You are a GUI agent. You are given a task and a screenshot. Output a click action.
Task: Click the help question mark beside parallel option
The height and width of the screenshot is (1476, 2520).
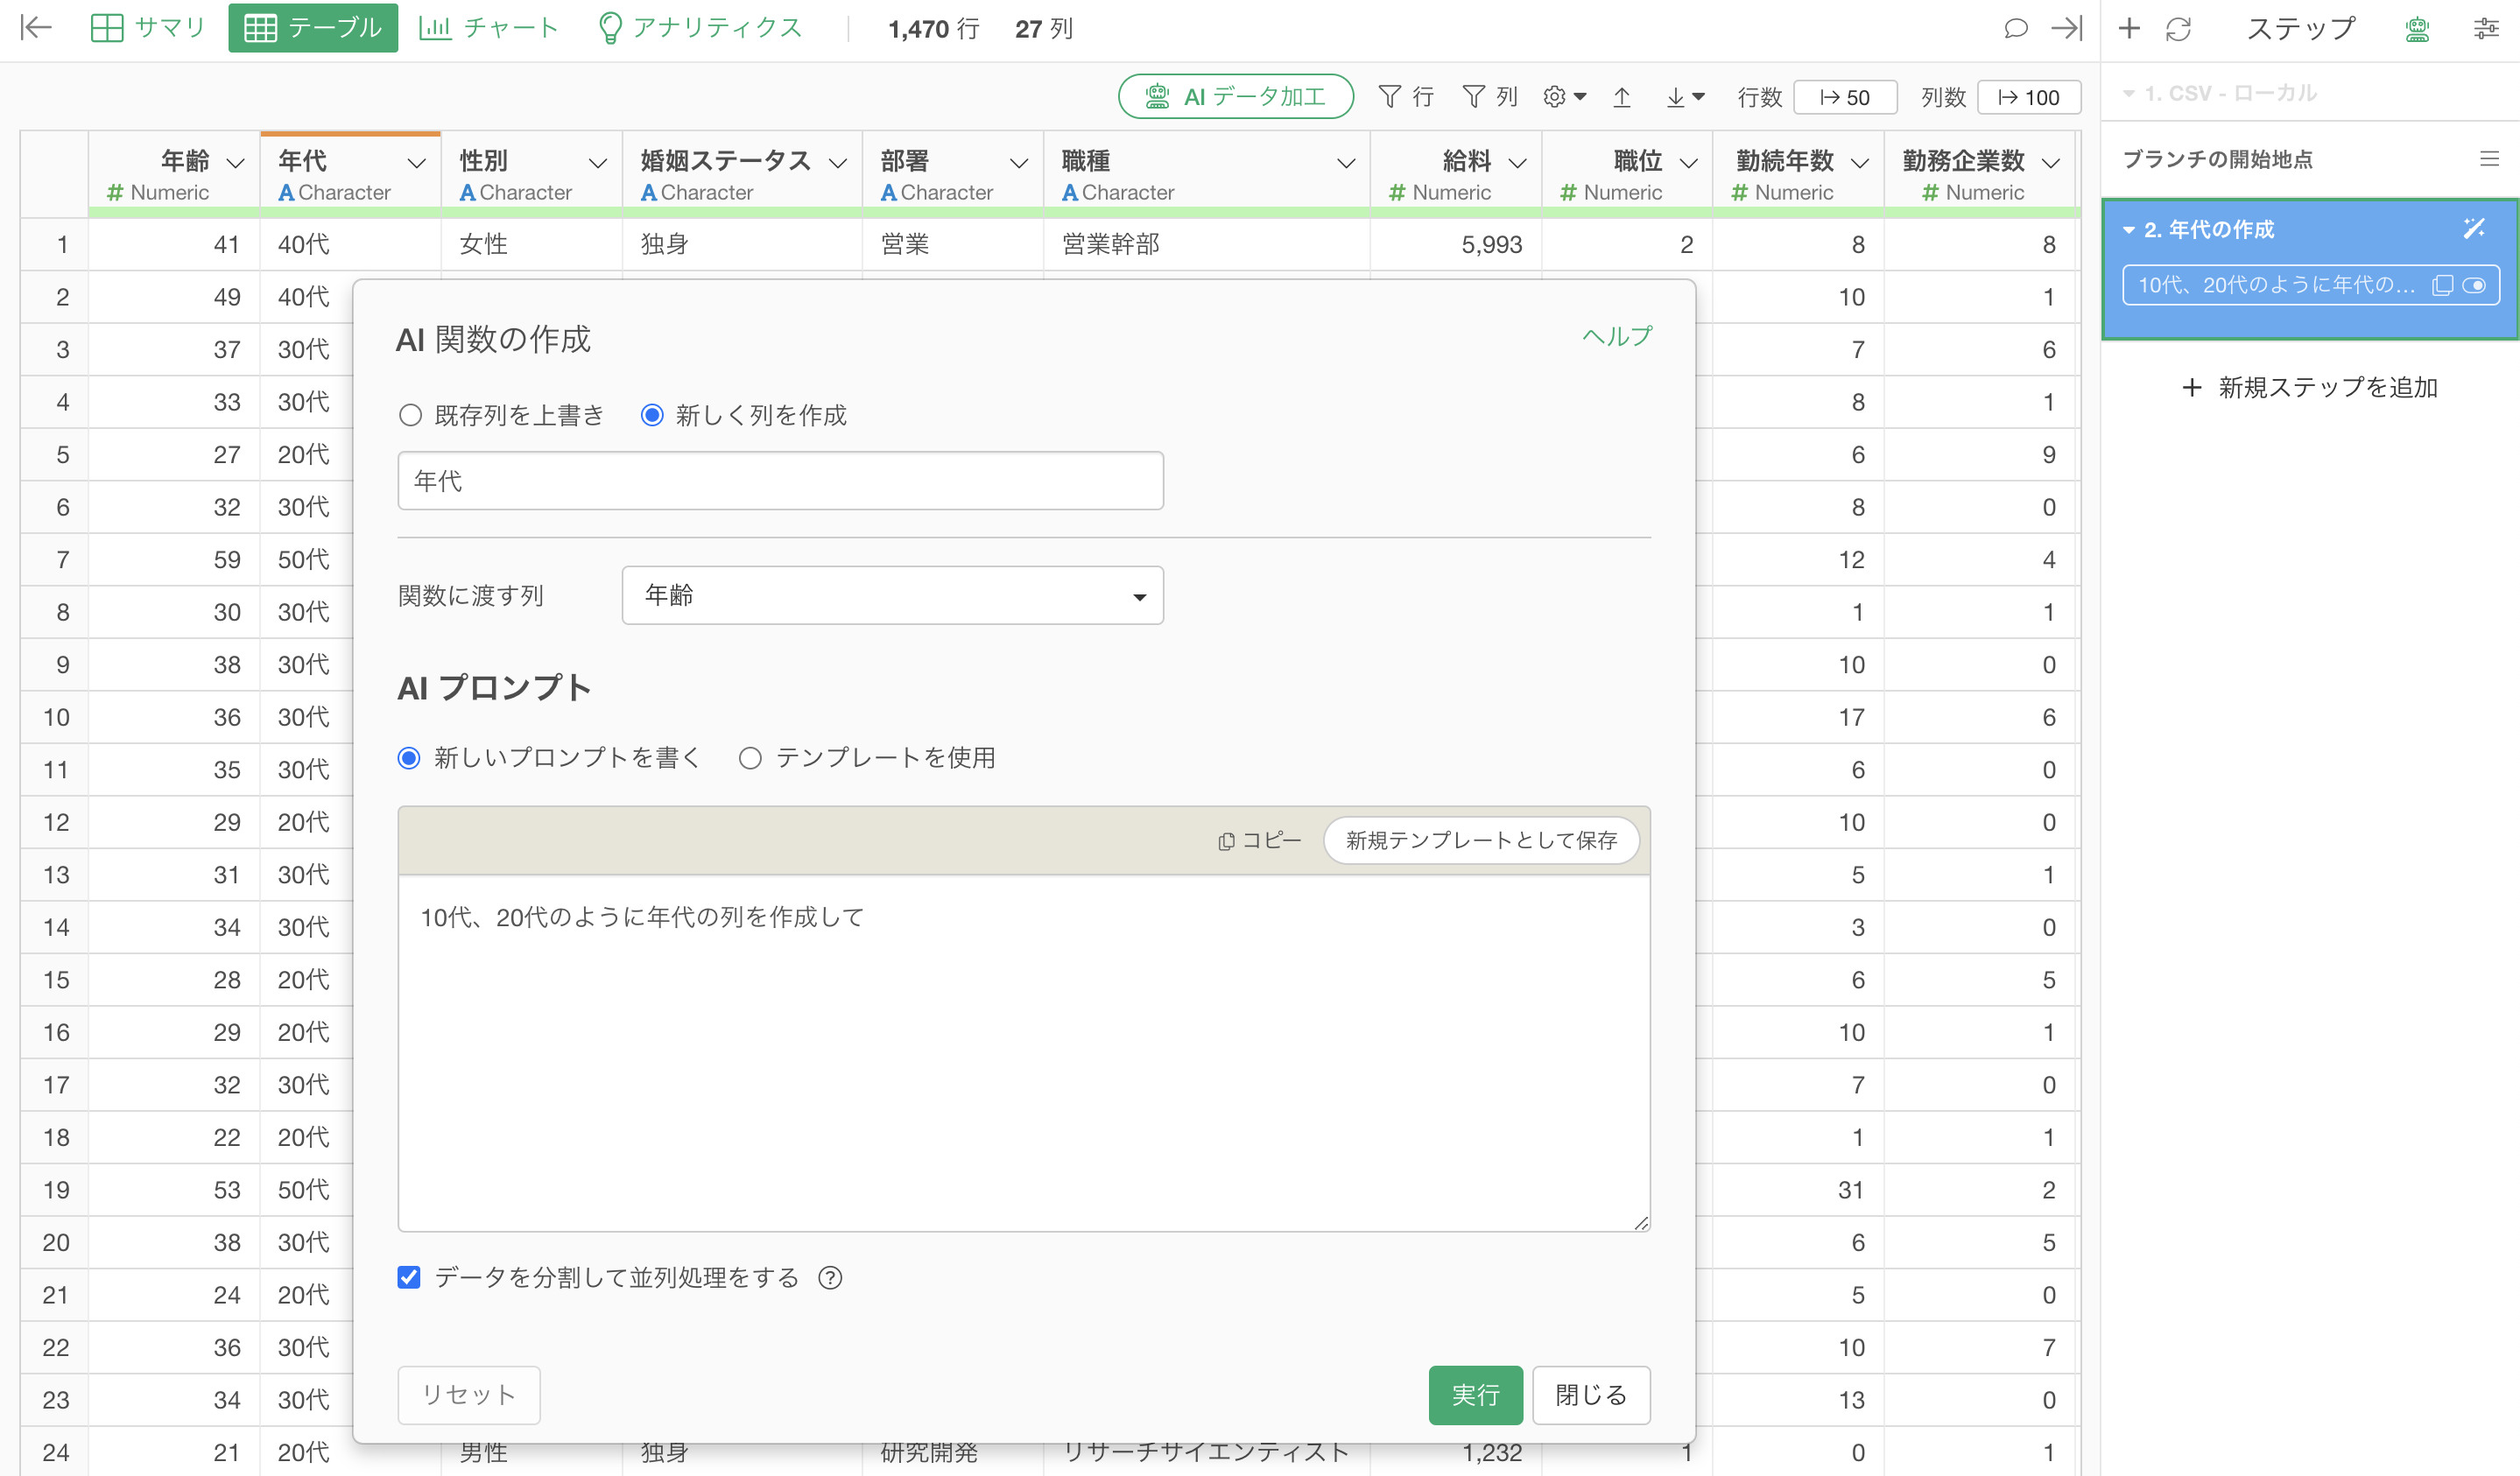tap(830, 1278)
